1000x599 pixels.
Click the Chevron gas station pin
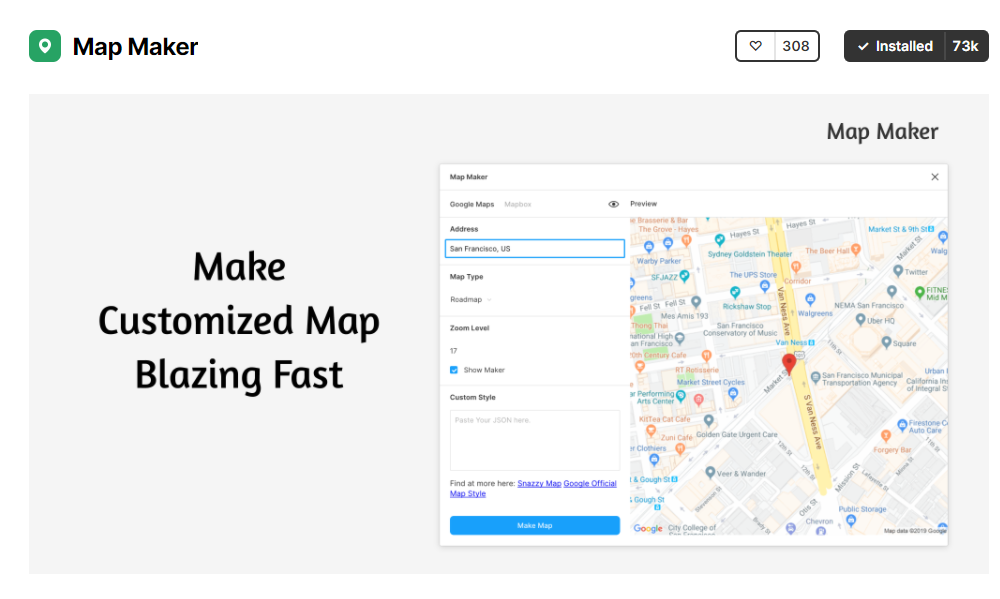(x=821, y=531)
